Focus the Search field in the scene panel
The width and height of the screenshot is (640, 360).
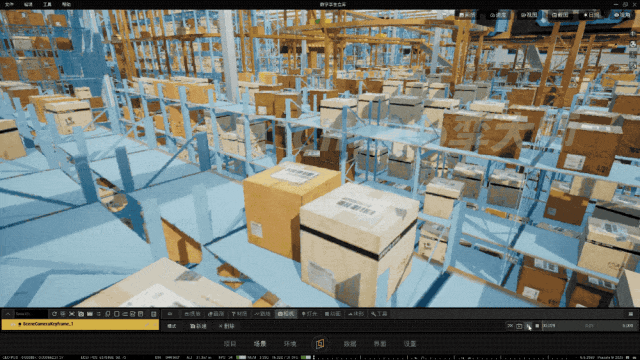[31, 314]
